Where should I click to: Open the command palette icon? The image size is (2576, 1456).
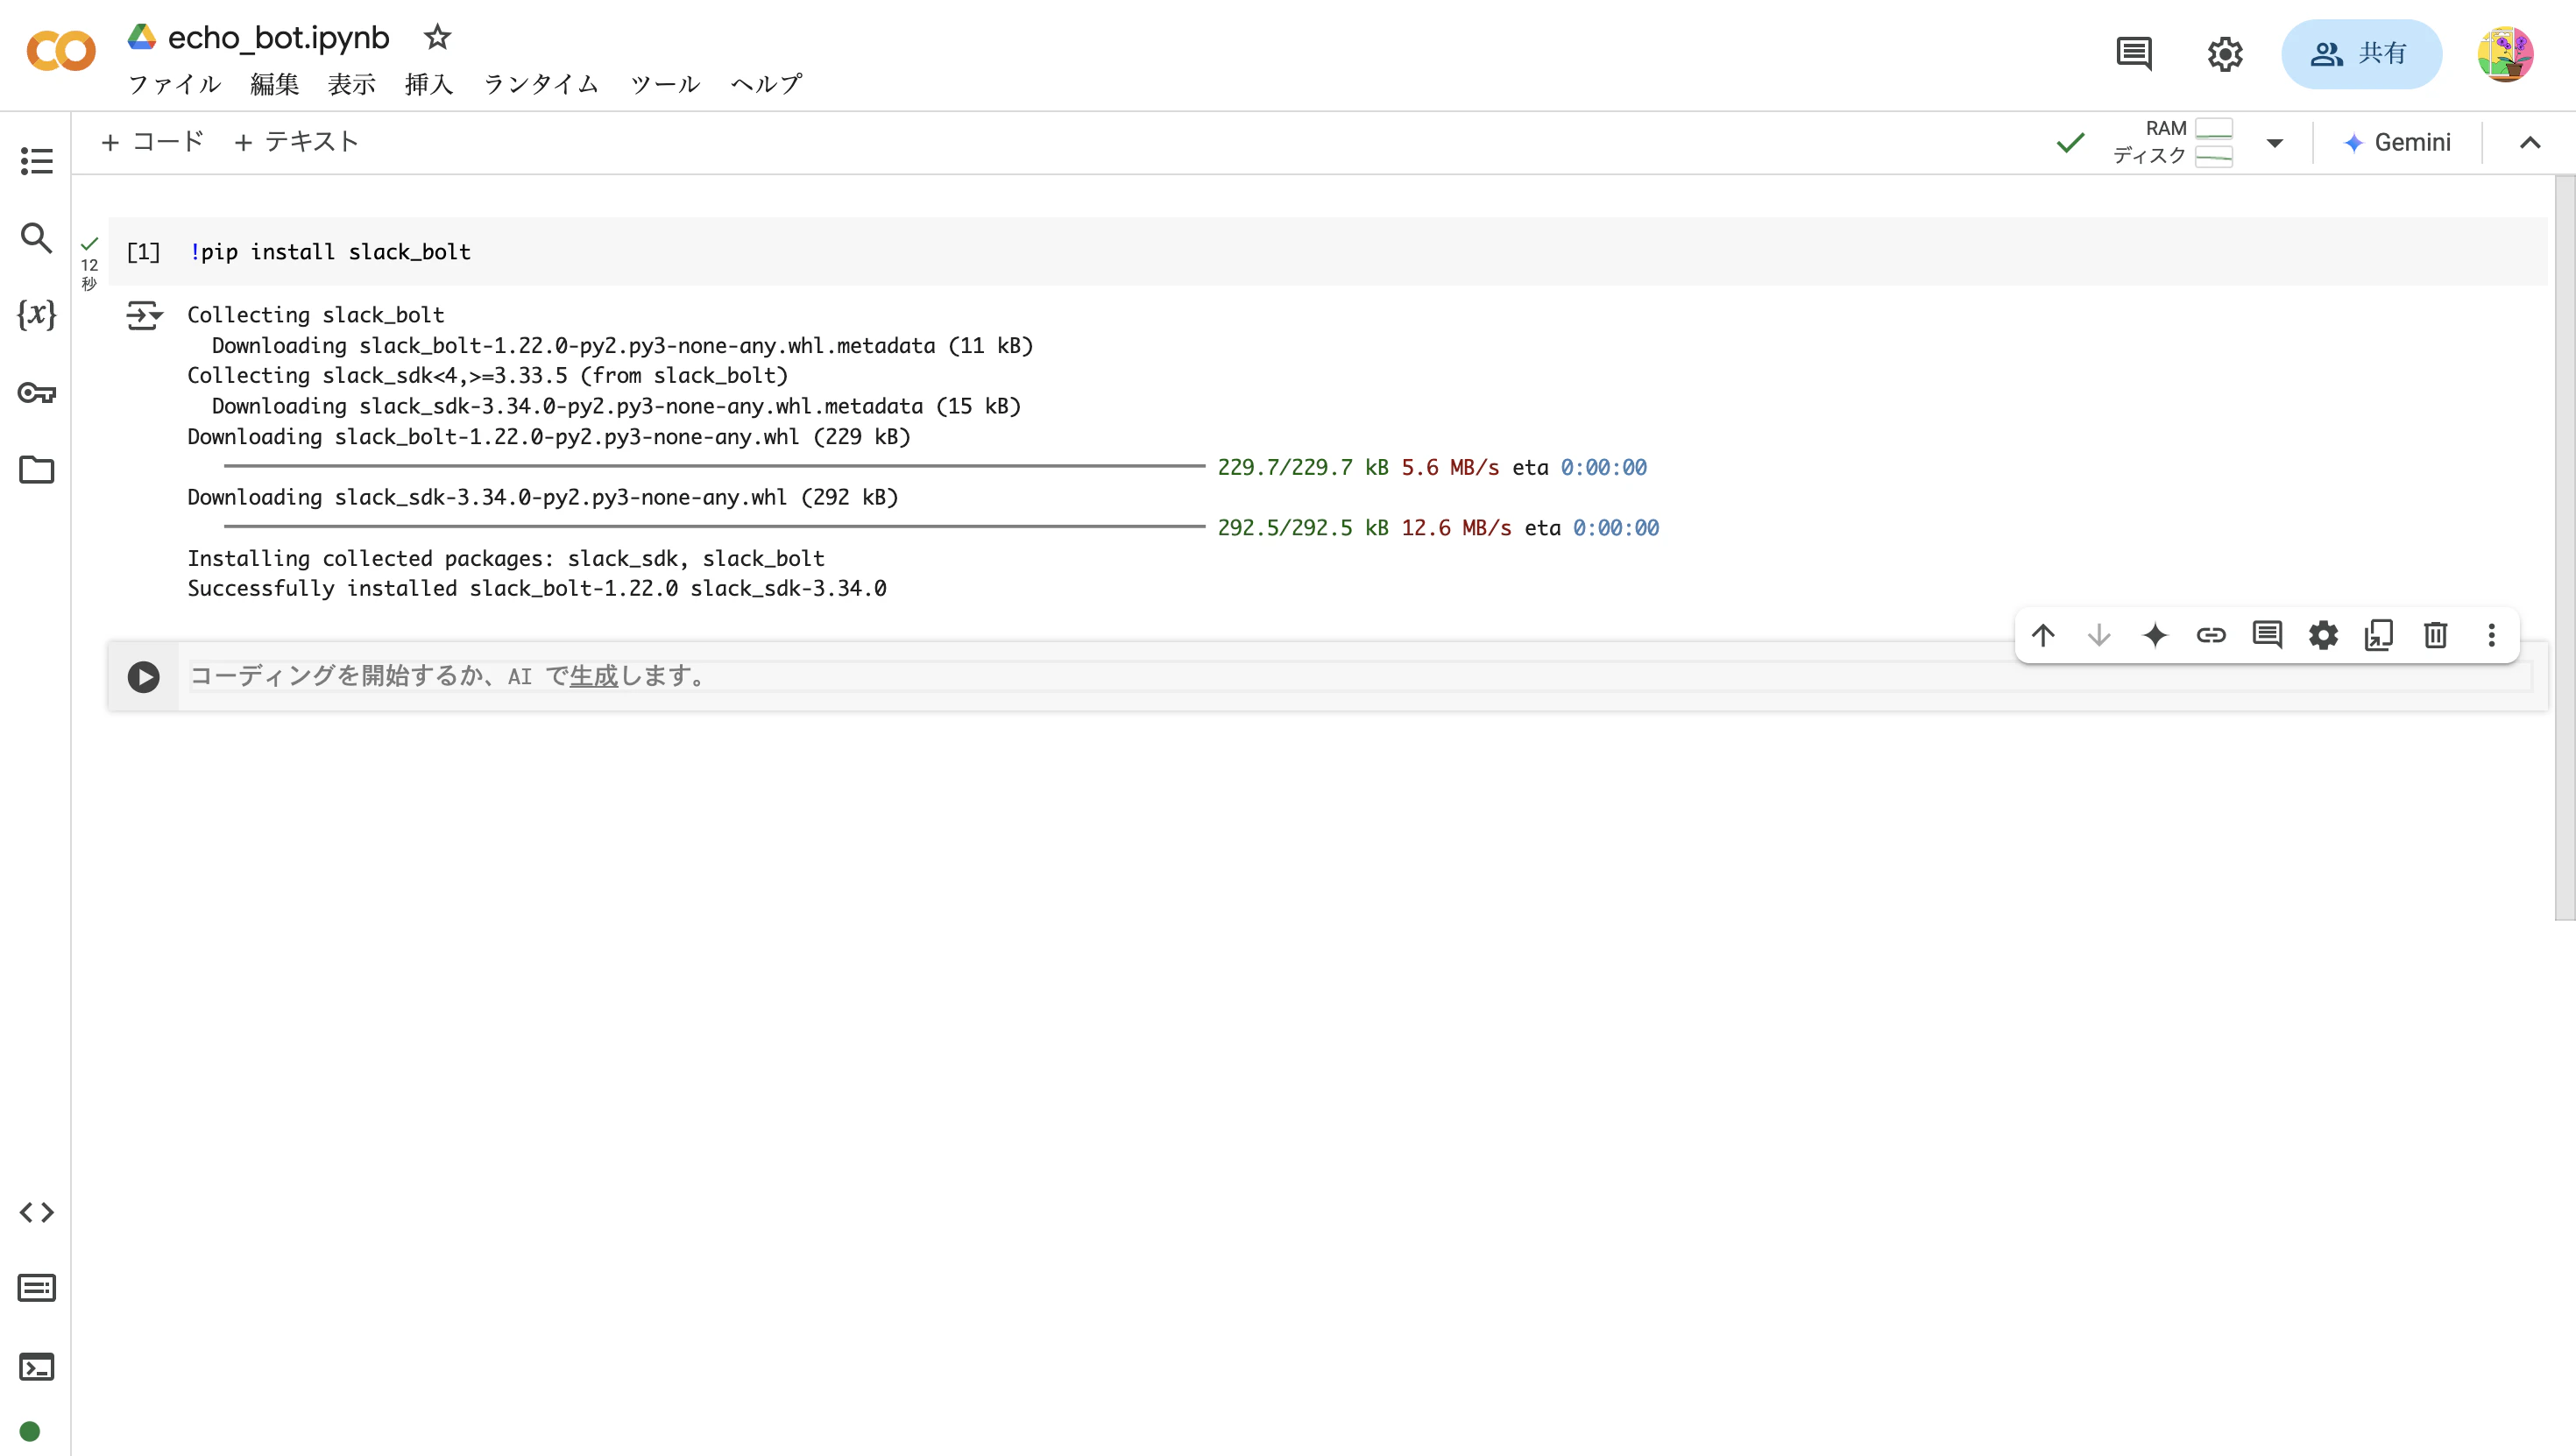pos(37,1288)
